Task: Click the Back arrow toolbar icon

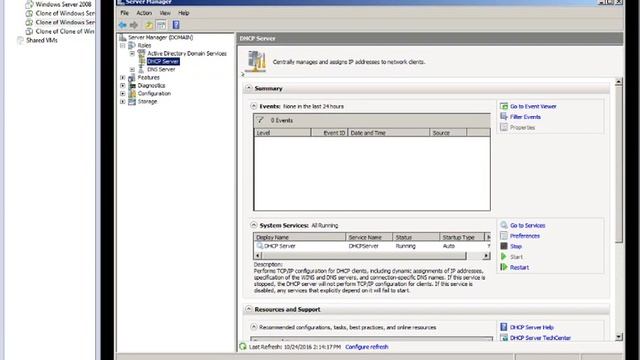Action: pyautogui.click(x=122, y=25)
